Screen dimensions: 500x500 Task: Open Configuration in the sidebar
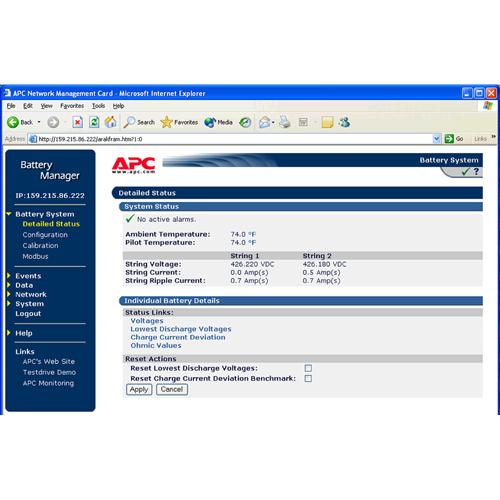tap(45, 235)
